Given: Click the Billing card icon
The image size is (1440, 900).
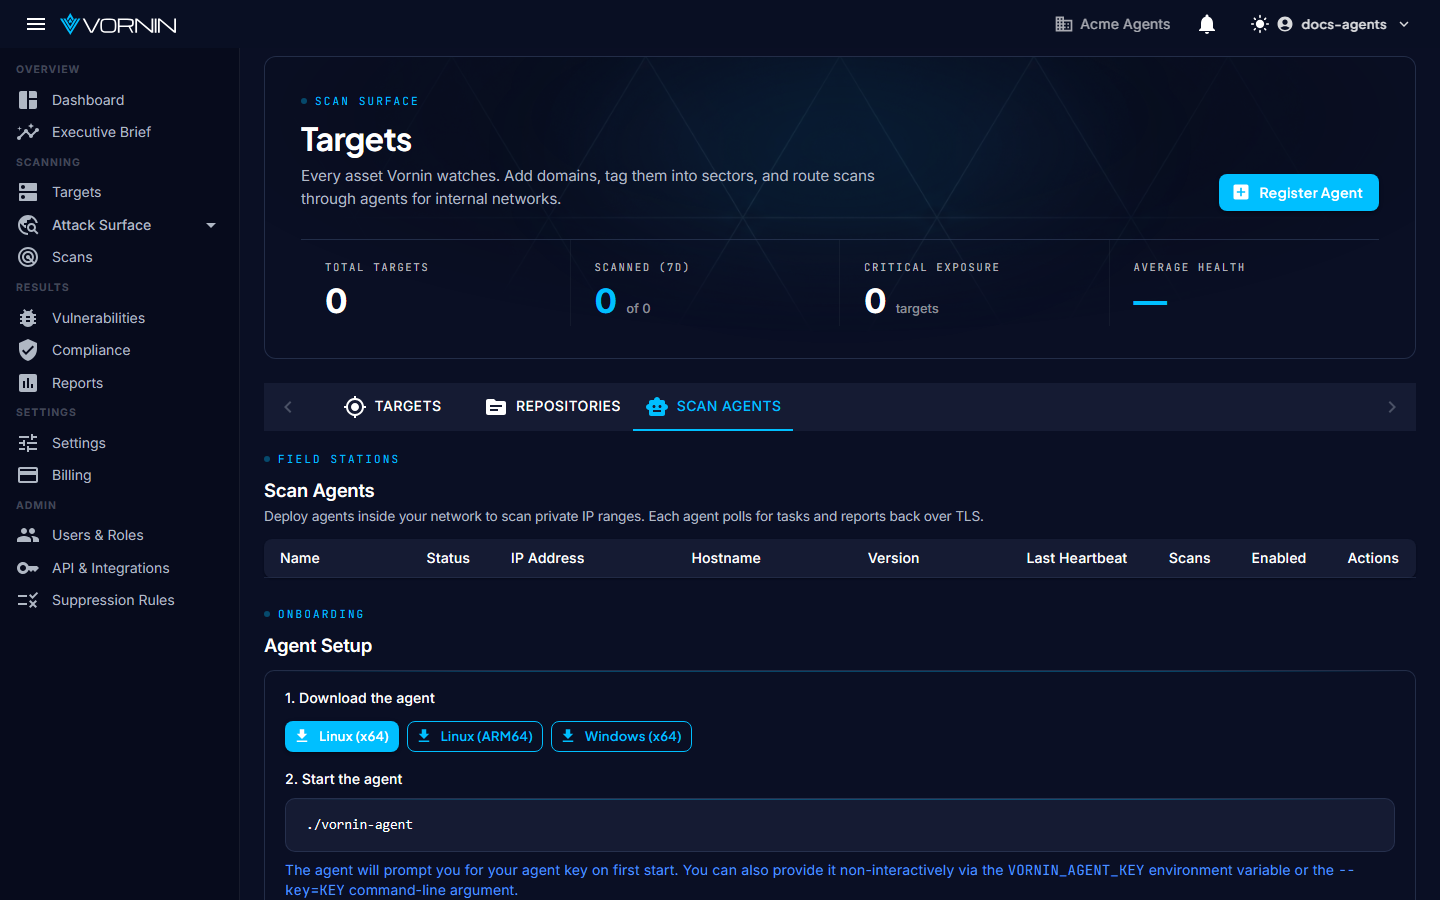Looking at the screenshot, I should [28, 475].
